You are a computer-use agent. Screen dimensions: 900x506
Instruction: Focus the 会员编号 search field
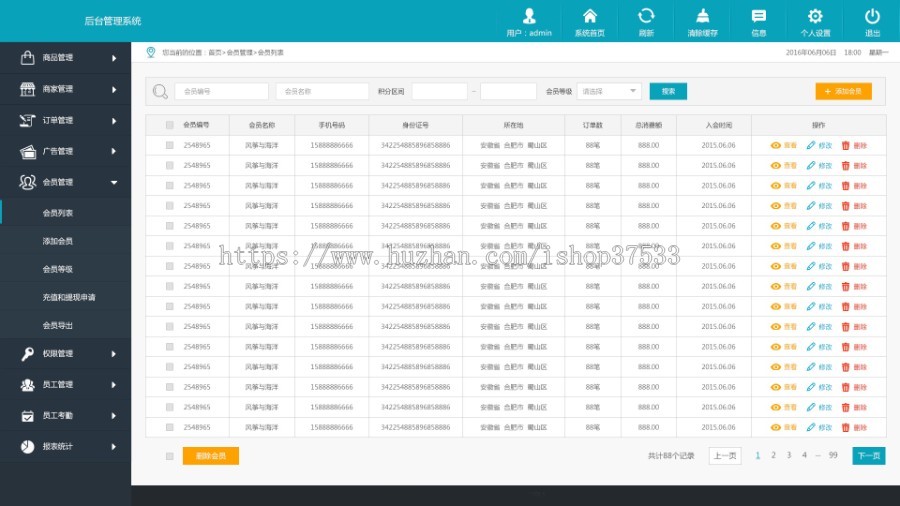(x=222, y=91)
